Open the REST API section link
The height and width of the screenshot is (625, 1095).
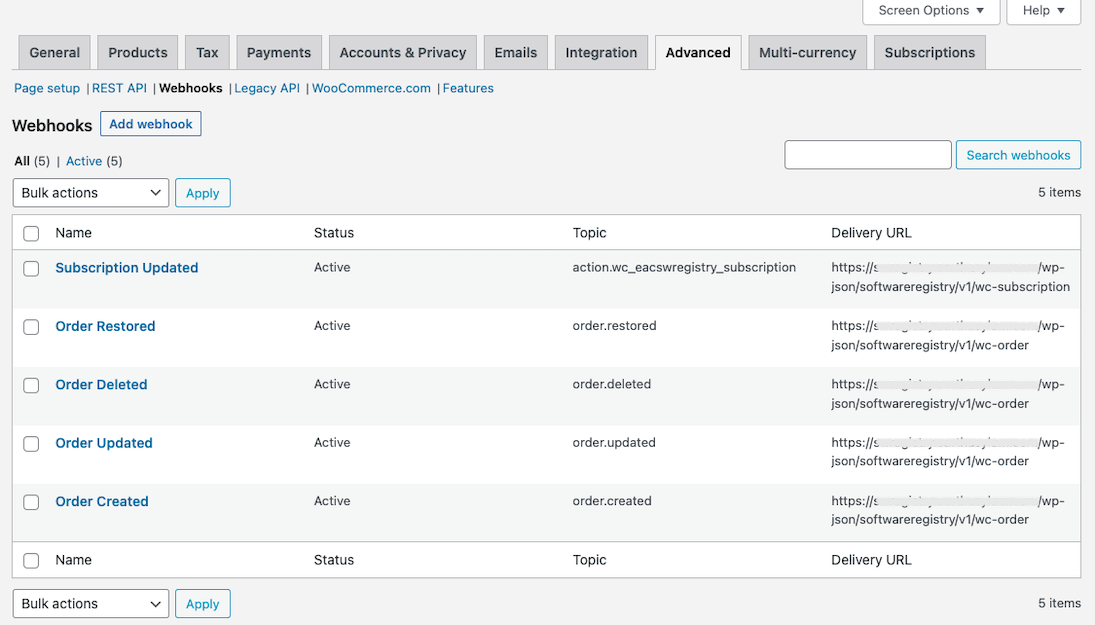click(x=119, y=88)
